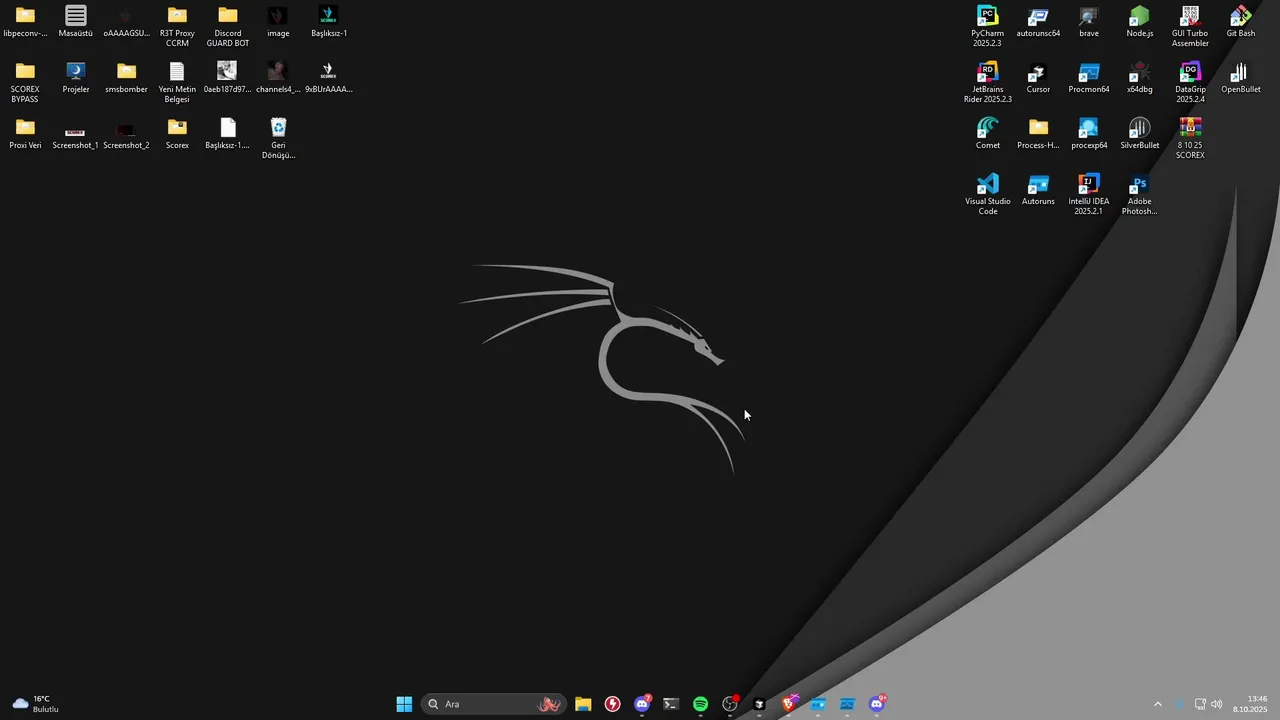Select the brave desktop shortcut

click(1089, 22)
